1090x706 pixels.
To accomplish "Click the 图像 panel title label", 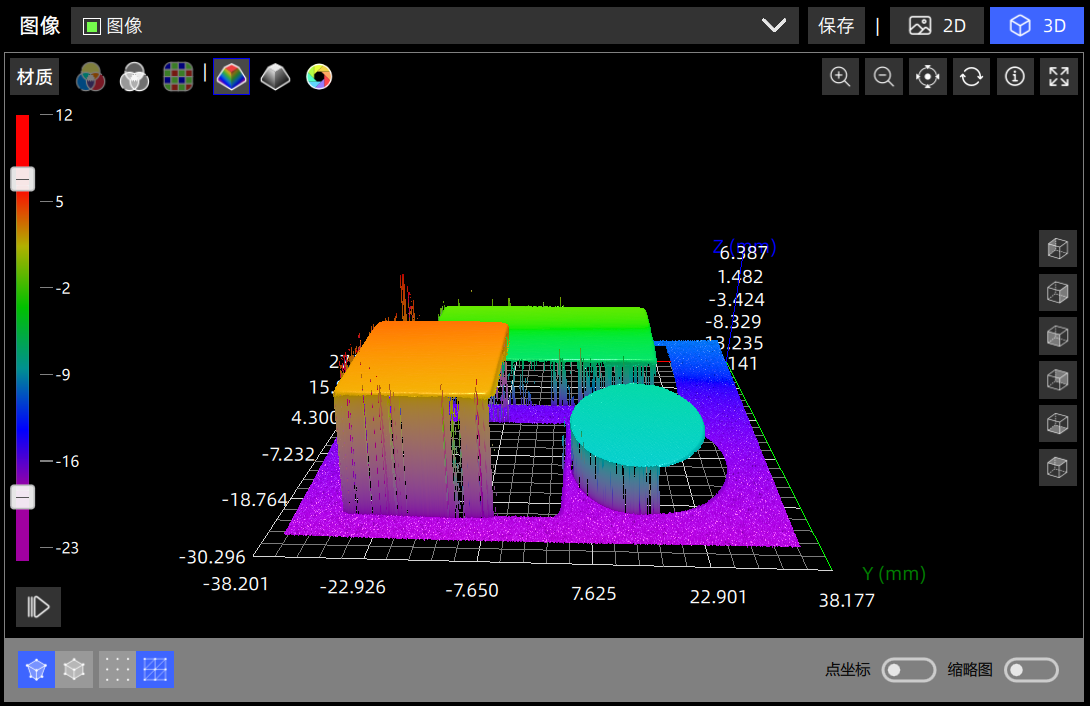I will pos(40,26).
